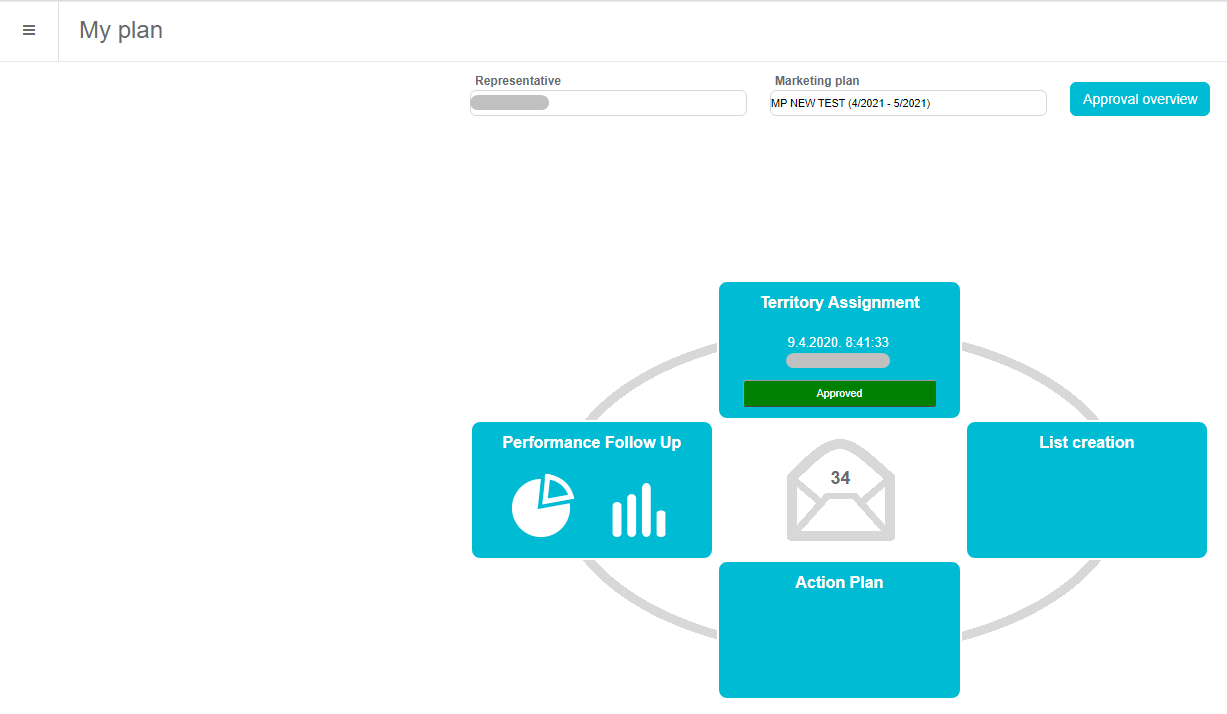Select the blurred representative name value
Screen dimensions: 1227x714
point(509,103)
